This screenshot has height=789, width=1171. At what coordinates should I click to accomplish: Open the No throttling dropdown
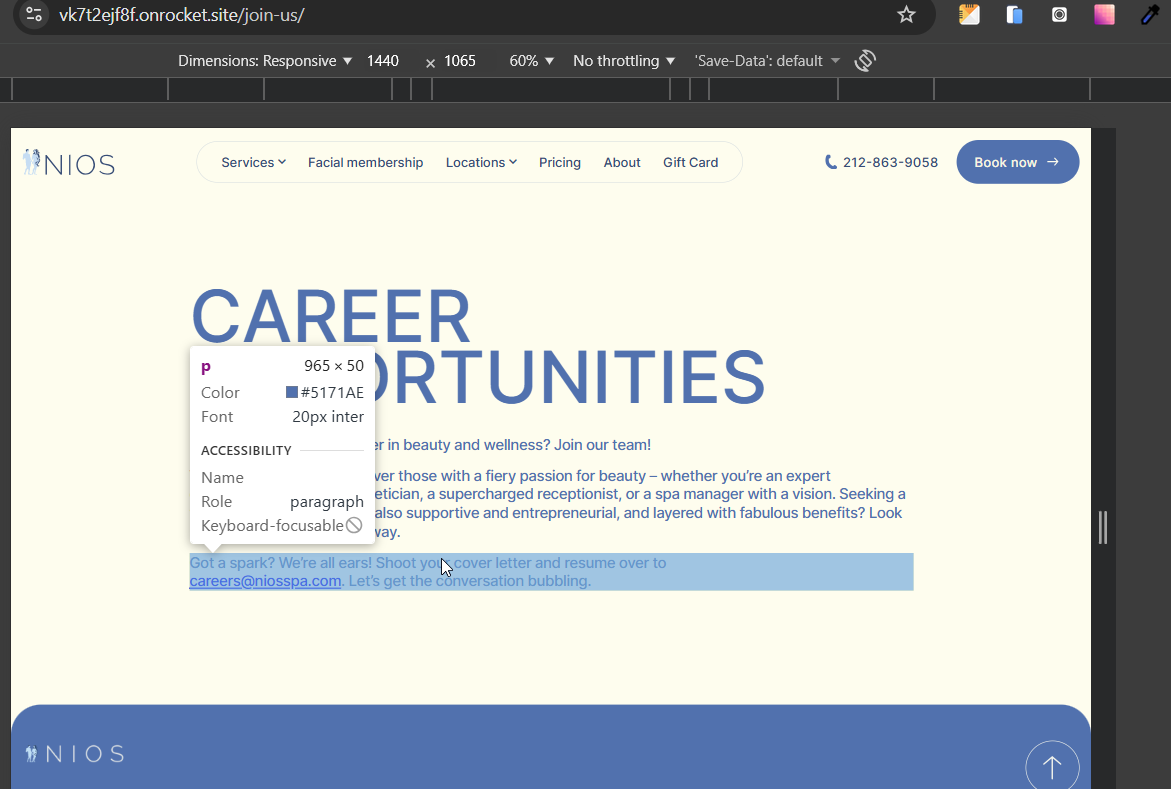coord(624,61)
